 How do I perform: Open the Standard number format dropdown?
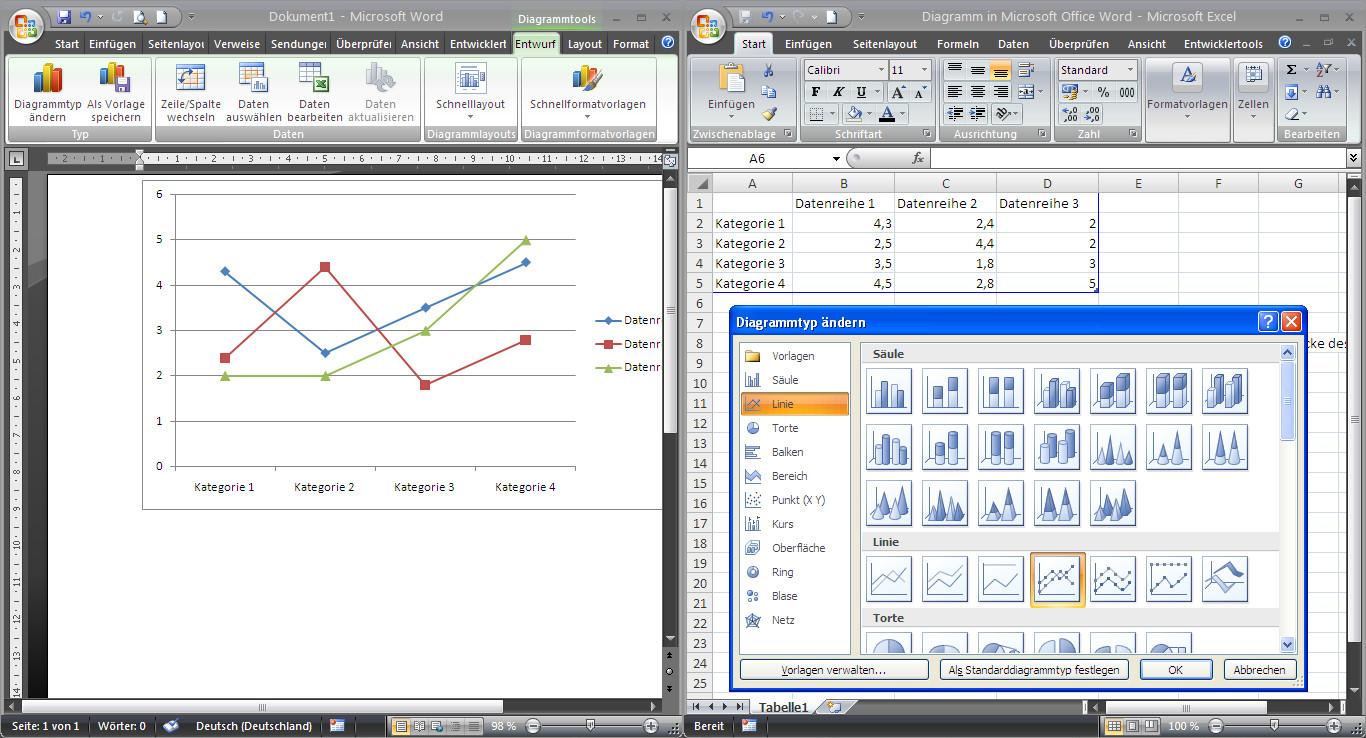(x=1131, y=70)
